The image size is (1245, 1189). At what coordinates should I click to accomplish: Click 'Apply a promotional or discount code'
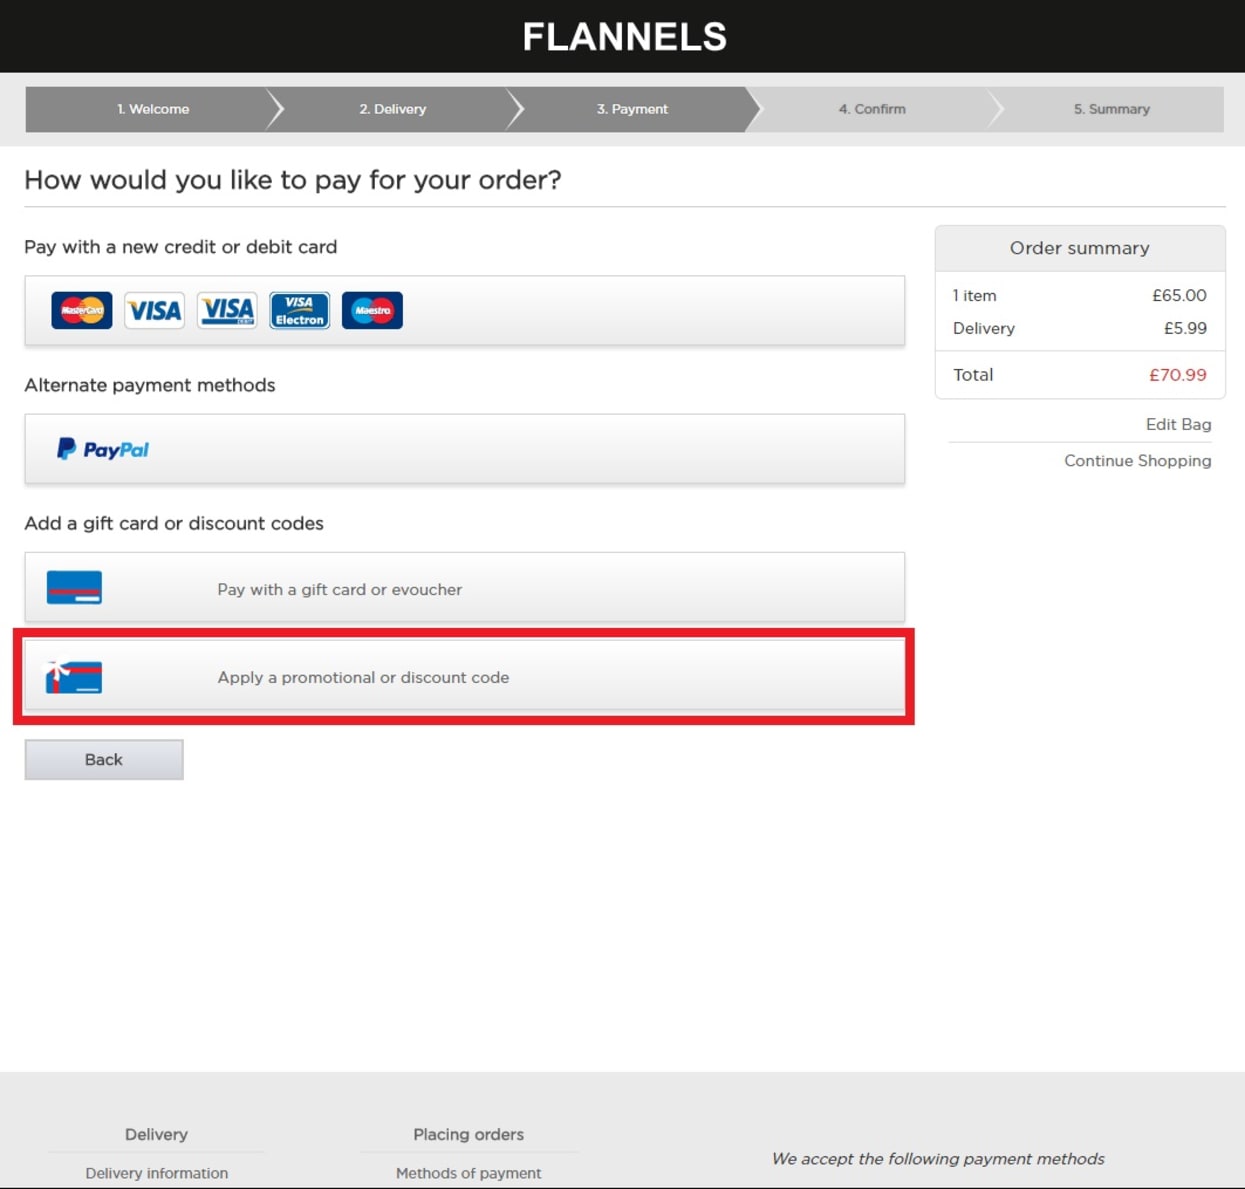[x=465, y=677]
